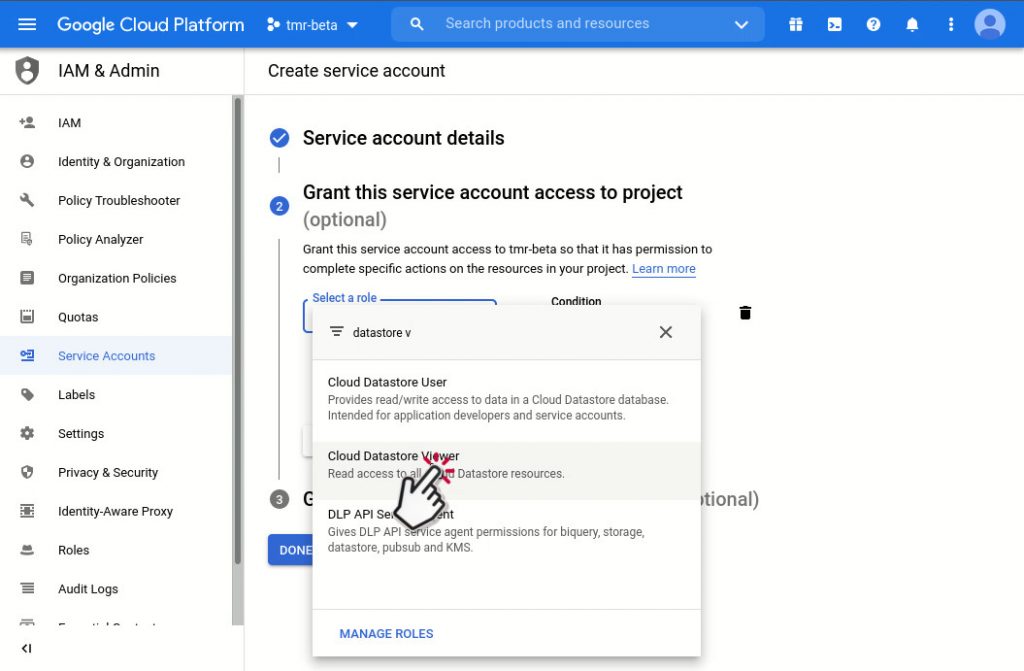The width and height of the screenshot is (1024, 671).
Task: Open Organization Policies page
Action: pyautogui.click(x=117, y=278)
